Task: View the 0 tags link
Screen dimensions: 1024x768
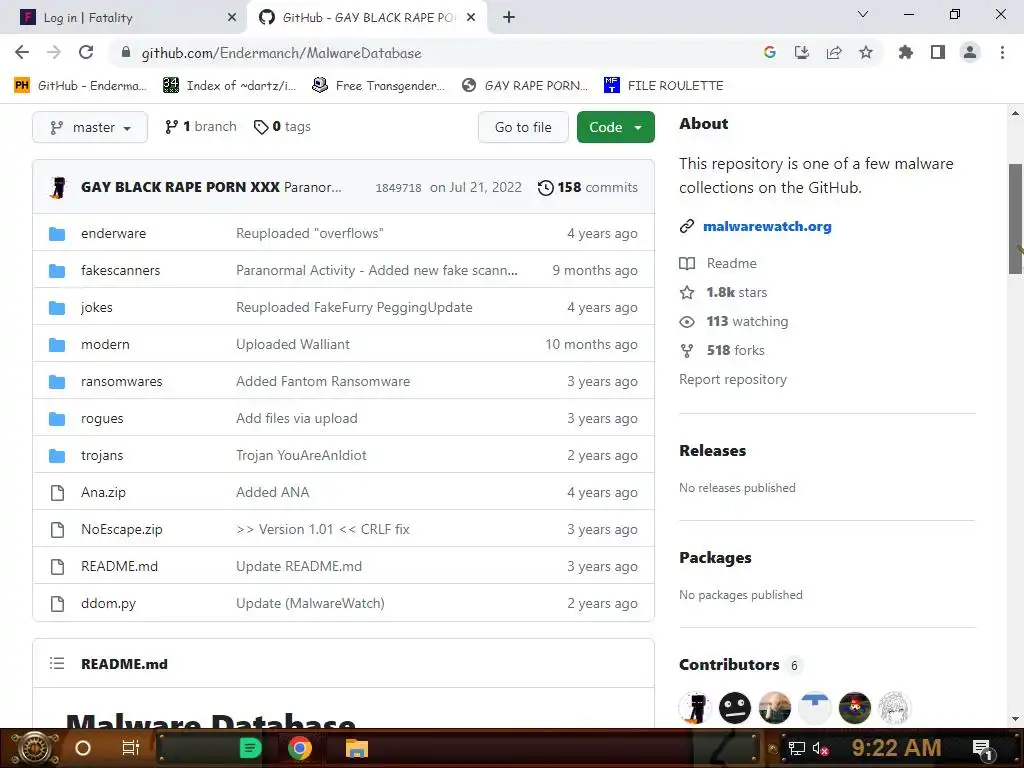Action: pos(282,127)
